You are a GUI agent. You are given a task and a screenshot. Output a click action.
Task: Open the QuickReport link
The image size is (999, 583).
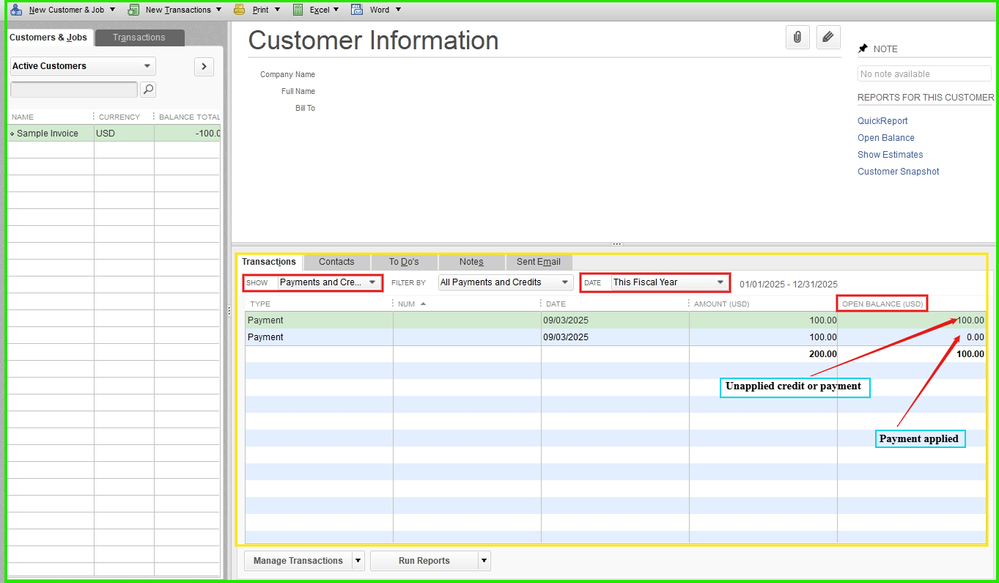(882, 121)
